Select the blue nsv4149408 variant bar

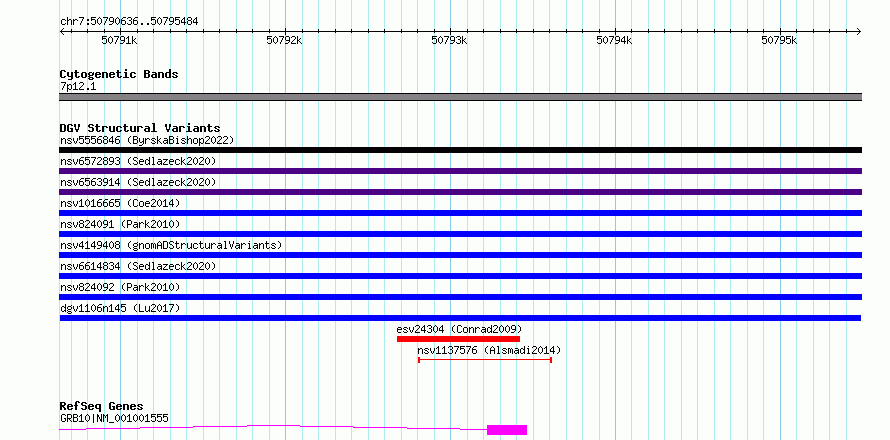pyautogui.click(x=460, y=255)
